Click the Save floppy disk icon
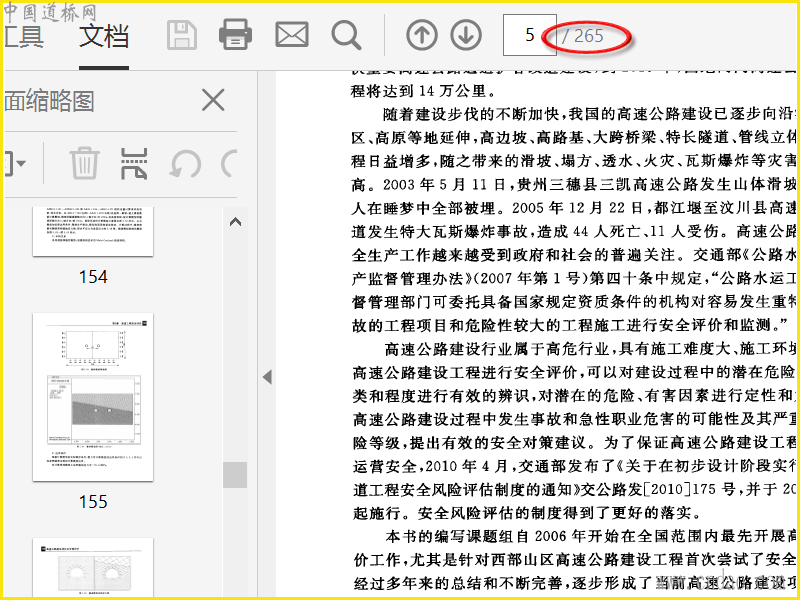Screen dimensions: 800x600 182,35
